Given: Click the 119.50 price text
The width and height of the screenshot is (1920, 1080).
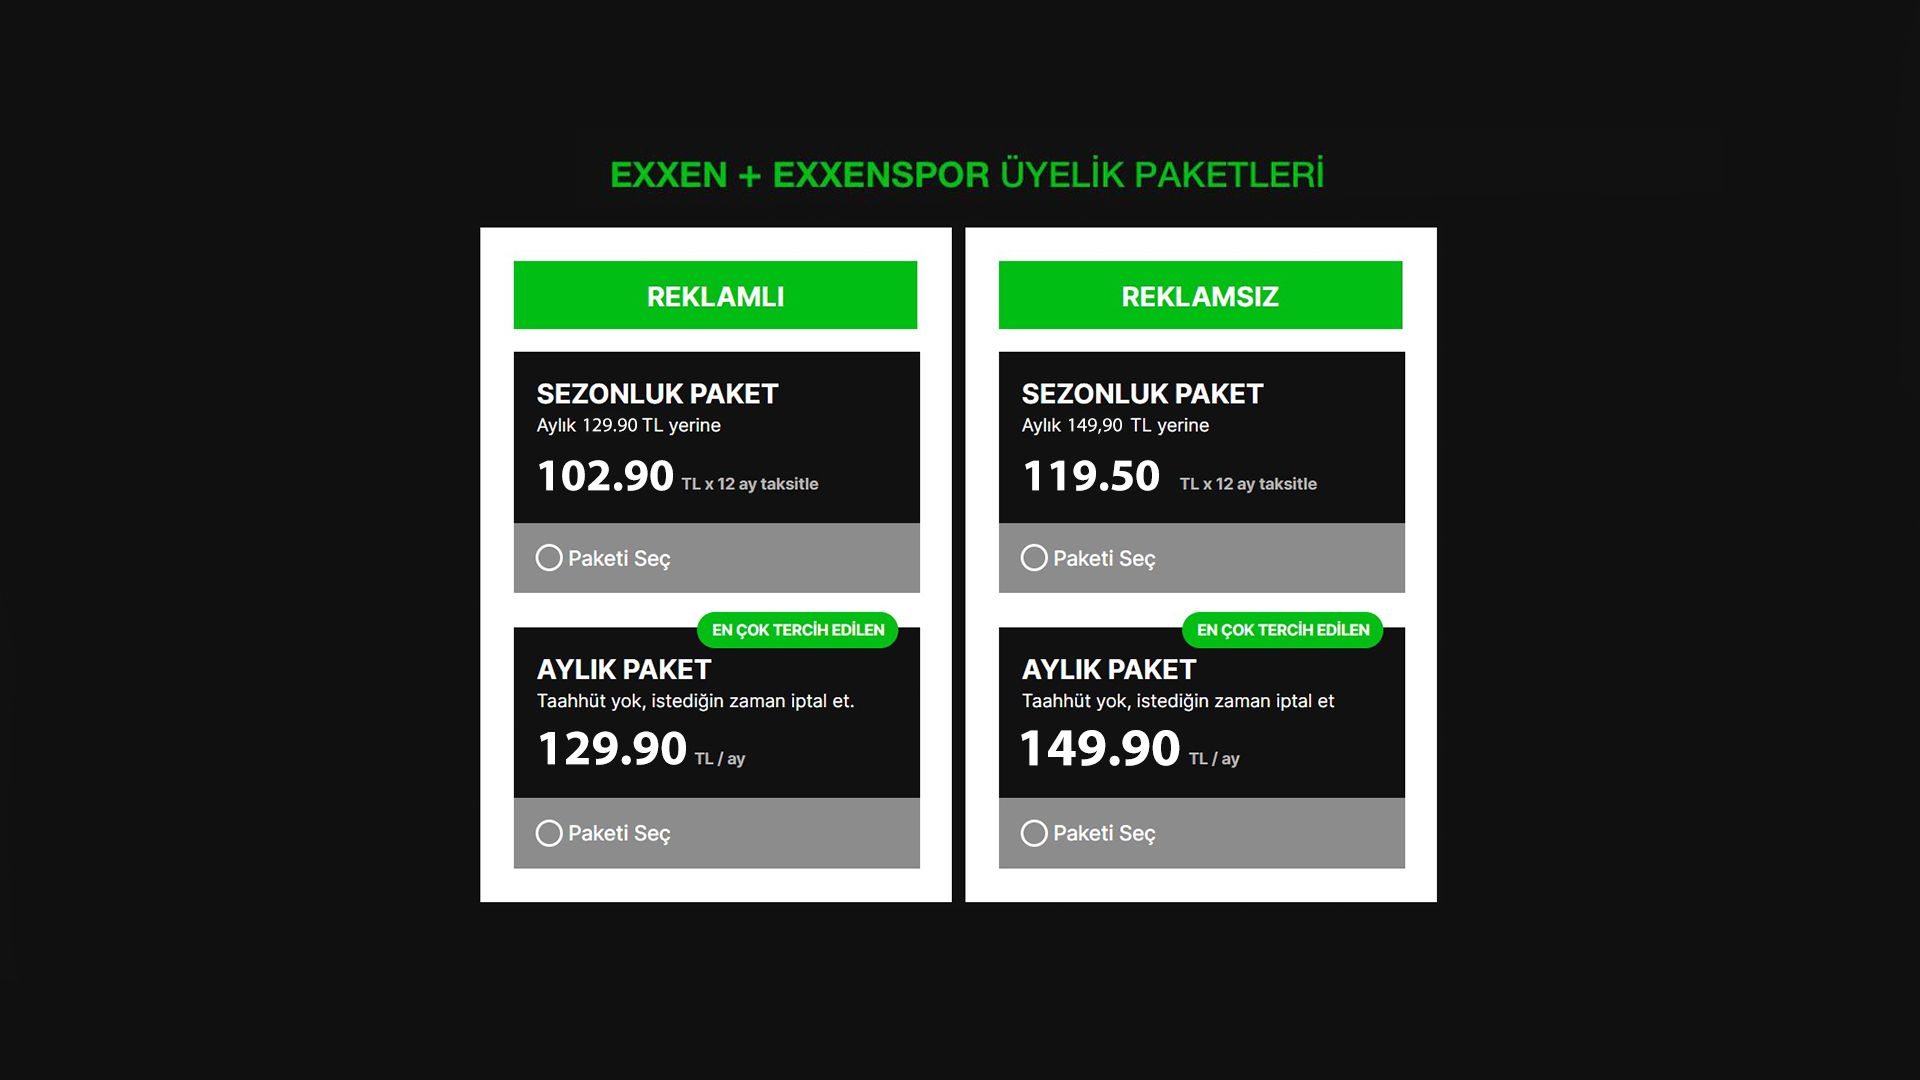Looking at the screenshot, I should [x=1091, y=476].
